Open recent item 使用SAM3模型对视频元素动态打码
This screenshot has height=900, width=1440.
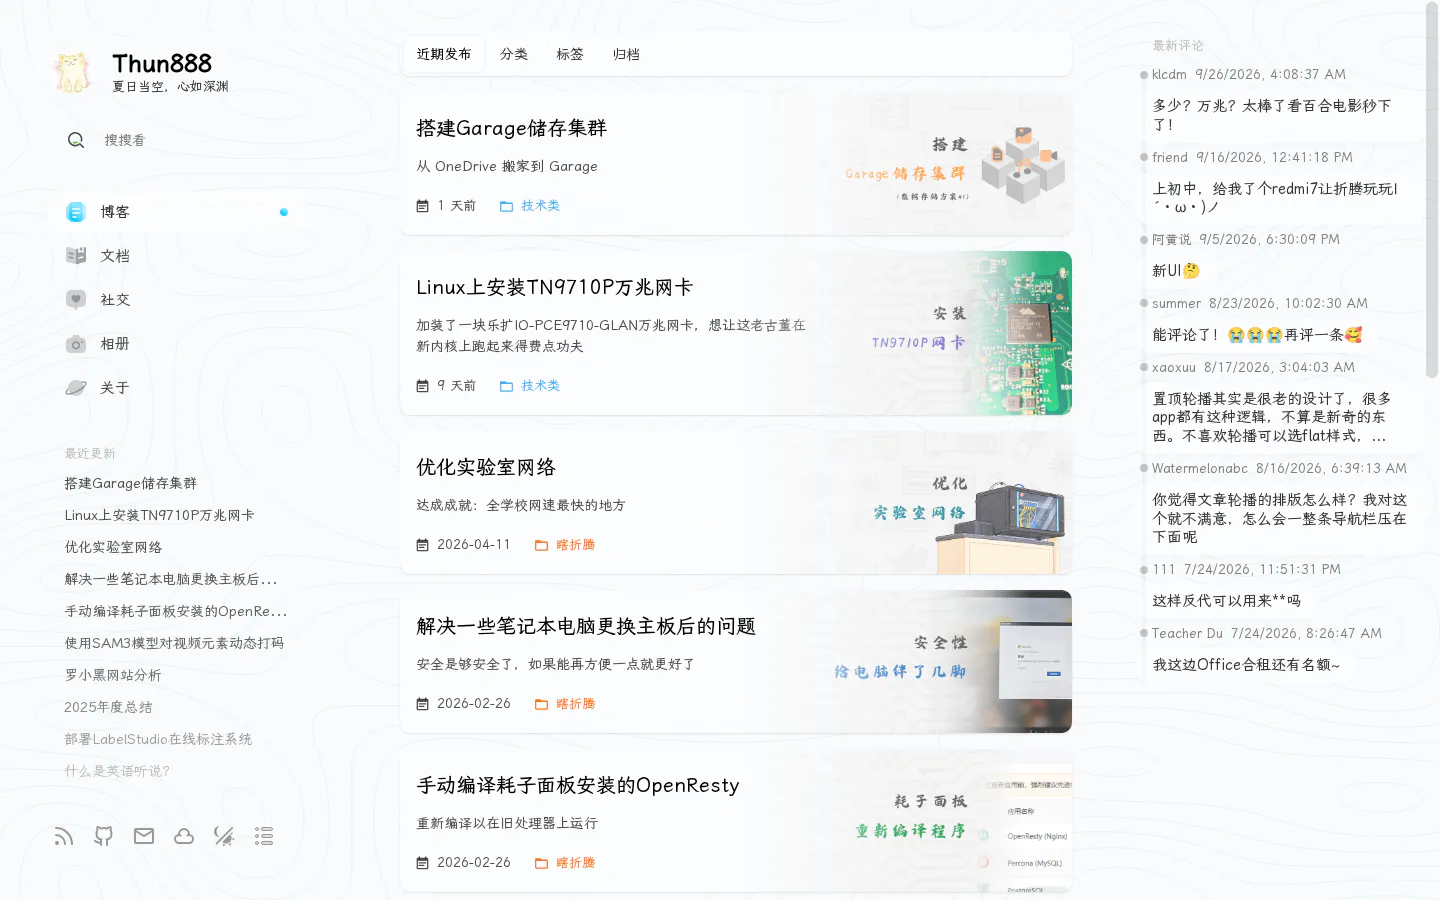click(x=174, y=643)
